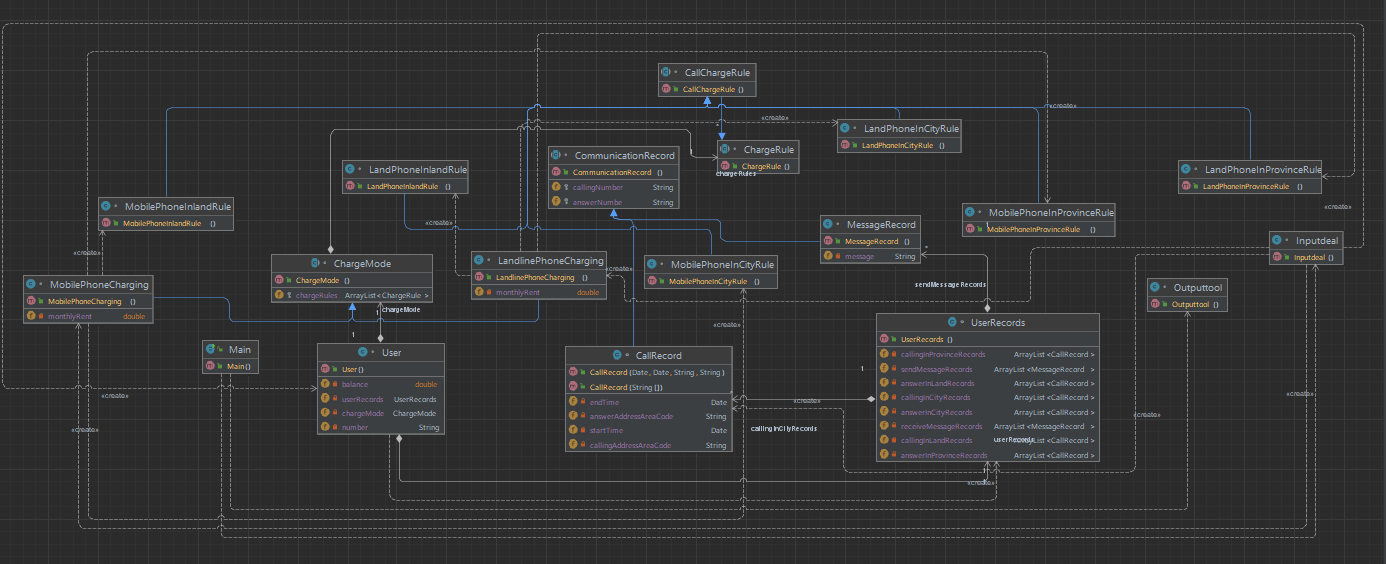Select the User() constructor row
The height and width of the screenshot is (564, 1386).
(x=380, y=369)
